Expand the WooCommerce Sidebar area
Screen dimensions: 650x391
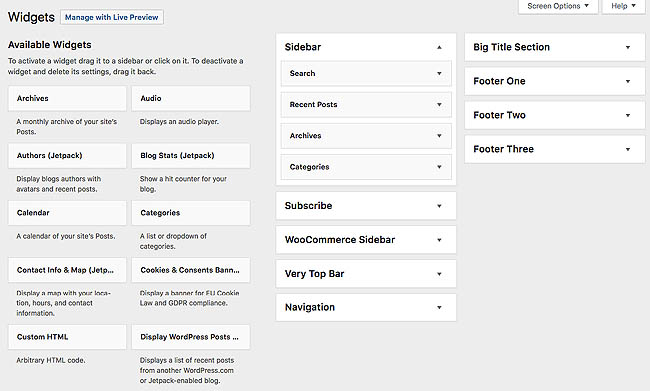pyautogui.click(x=366, y=240)
